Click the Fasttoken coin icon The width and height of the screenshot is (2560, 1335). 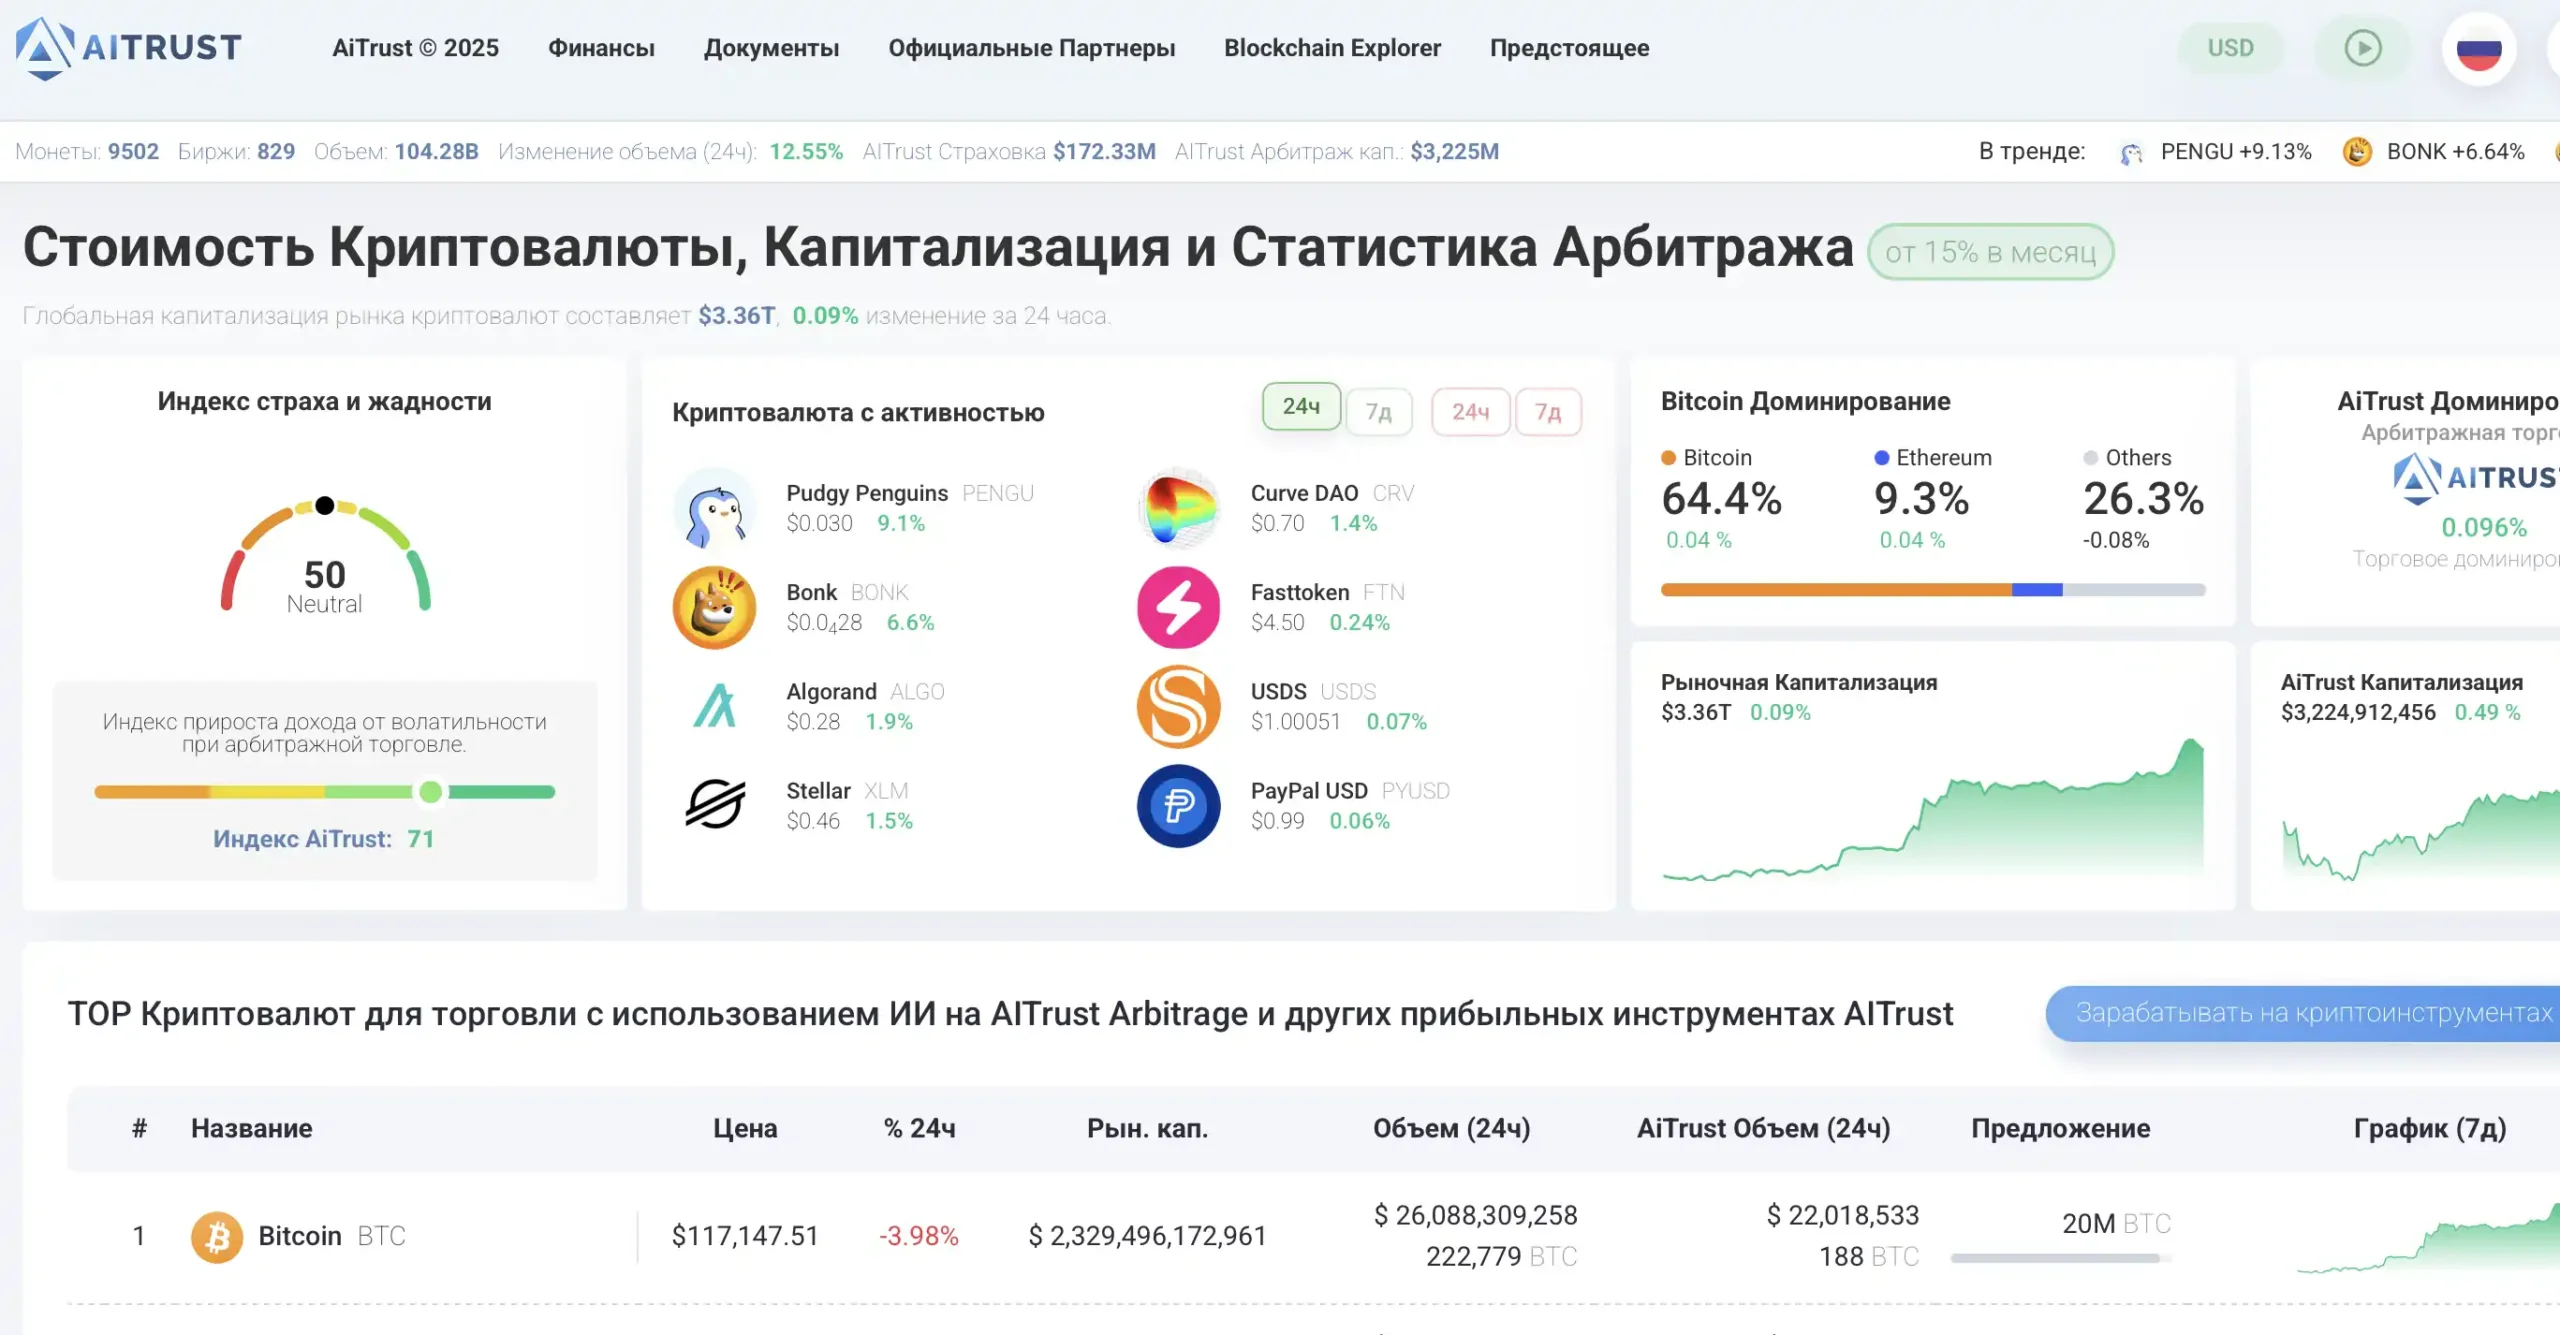(1179, 607)
